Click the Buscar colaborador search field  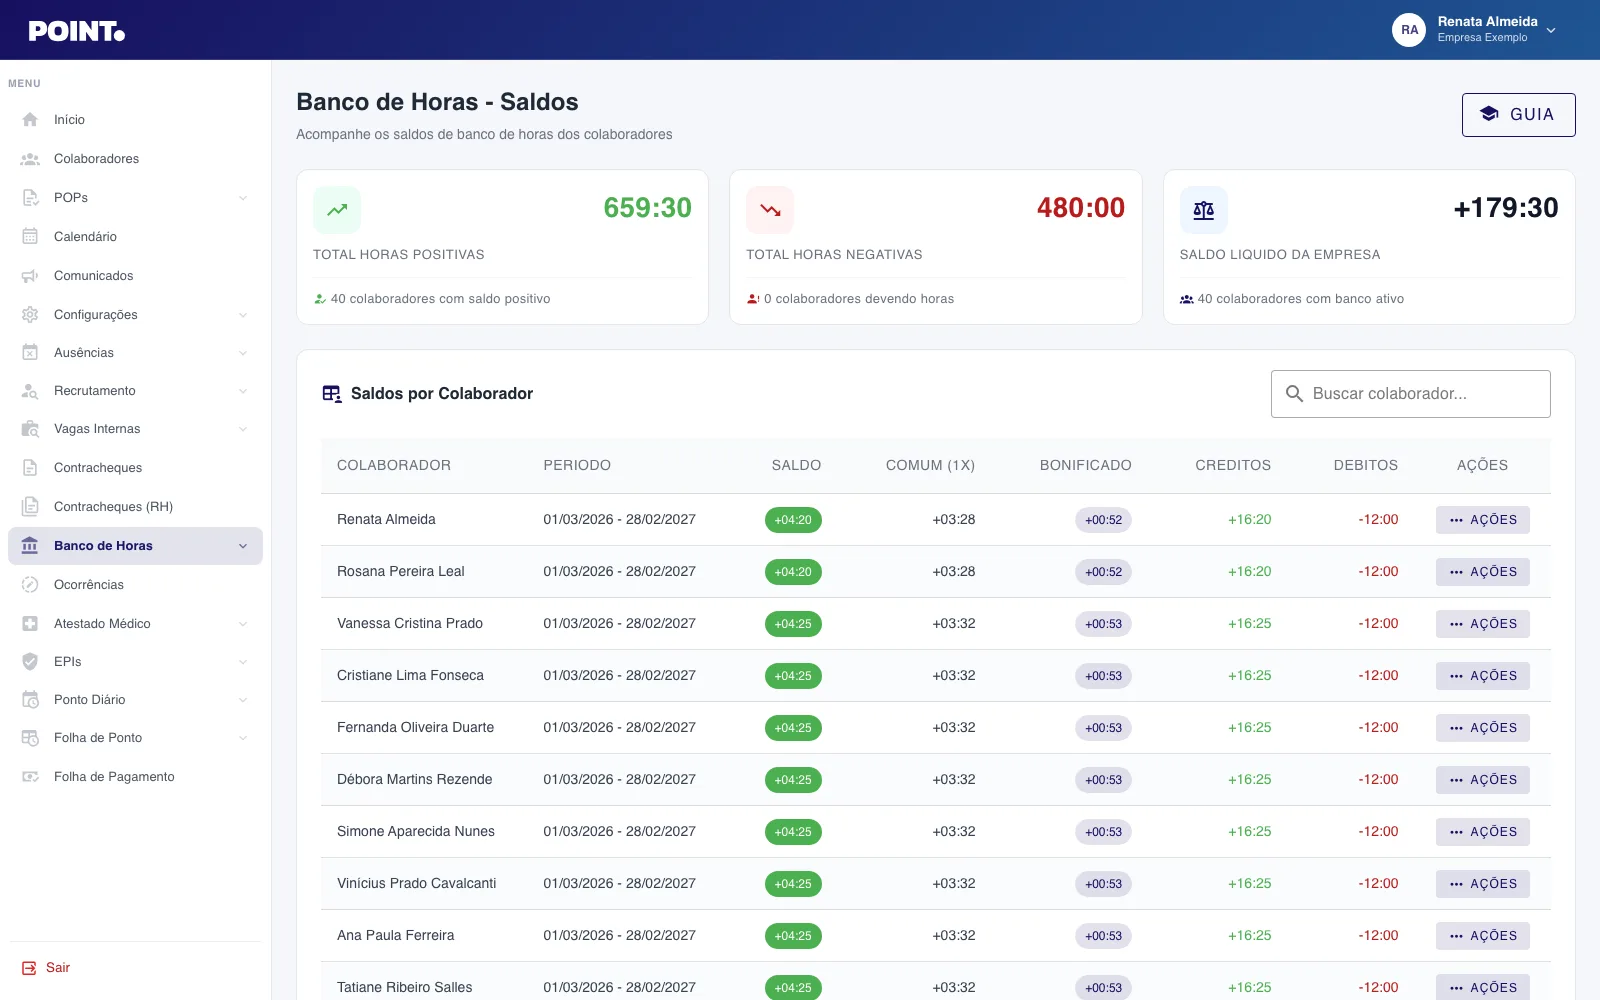pos(1411,394)
